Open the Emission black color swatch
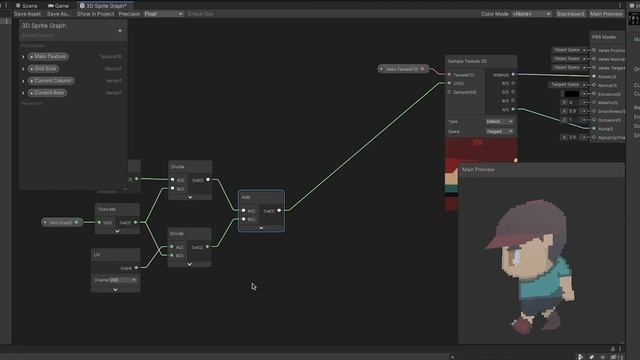This screenshot has width=640, height=360. coord(571,94)
